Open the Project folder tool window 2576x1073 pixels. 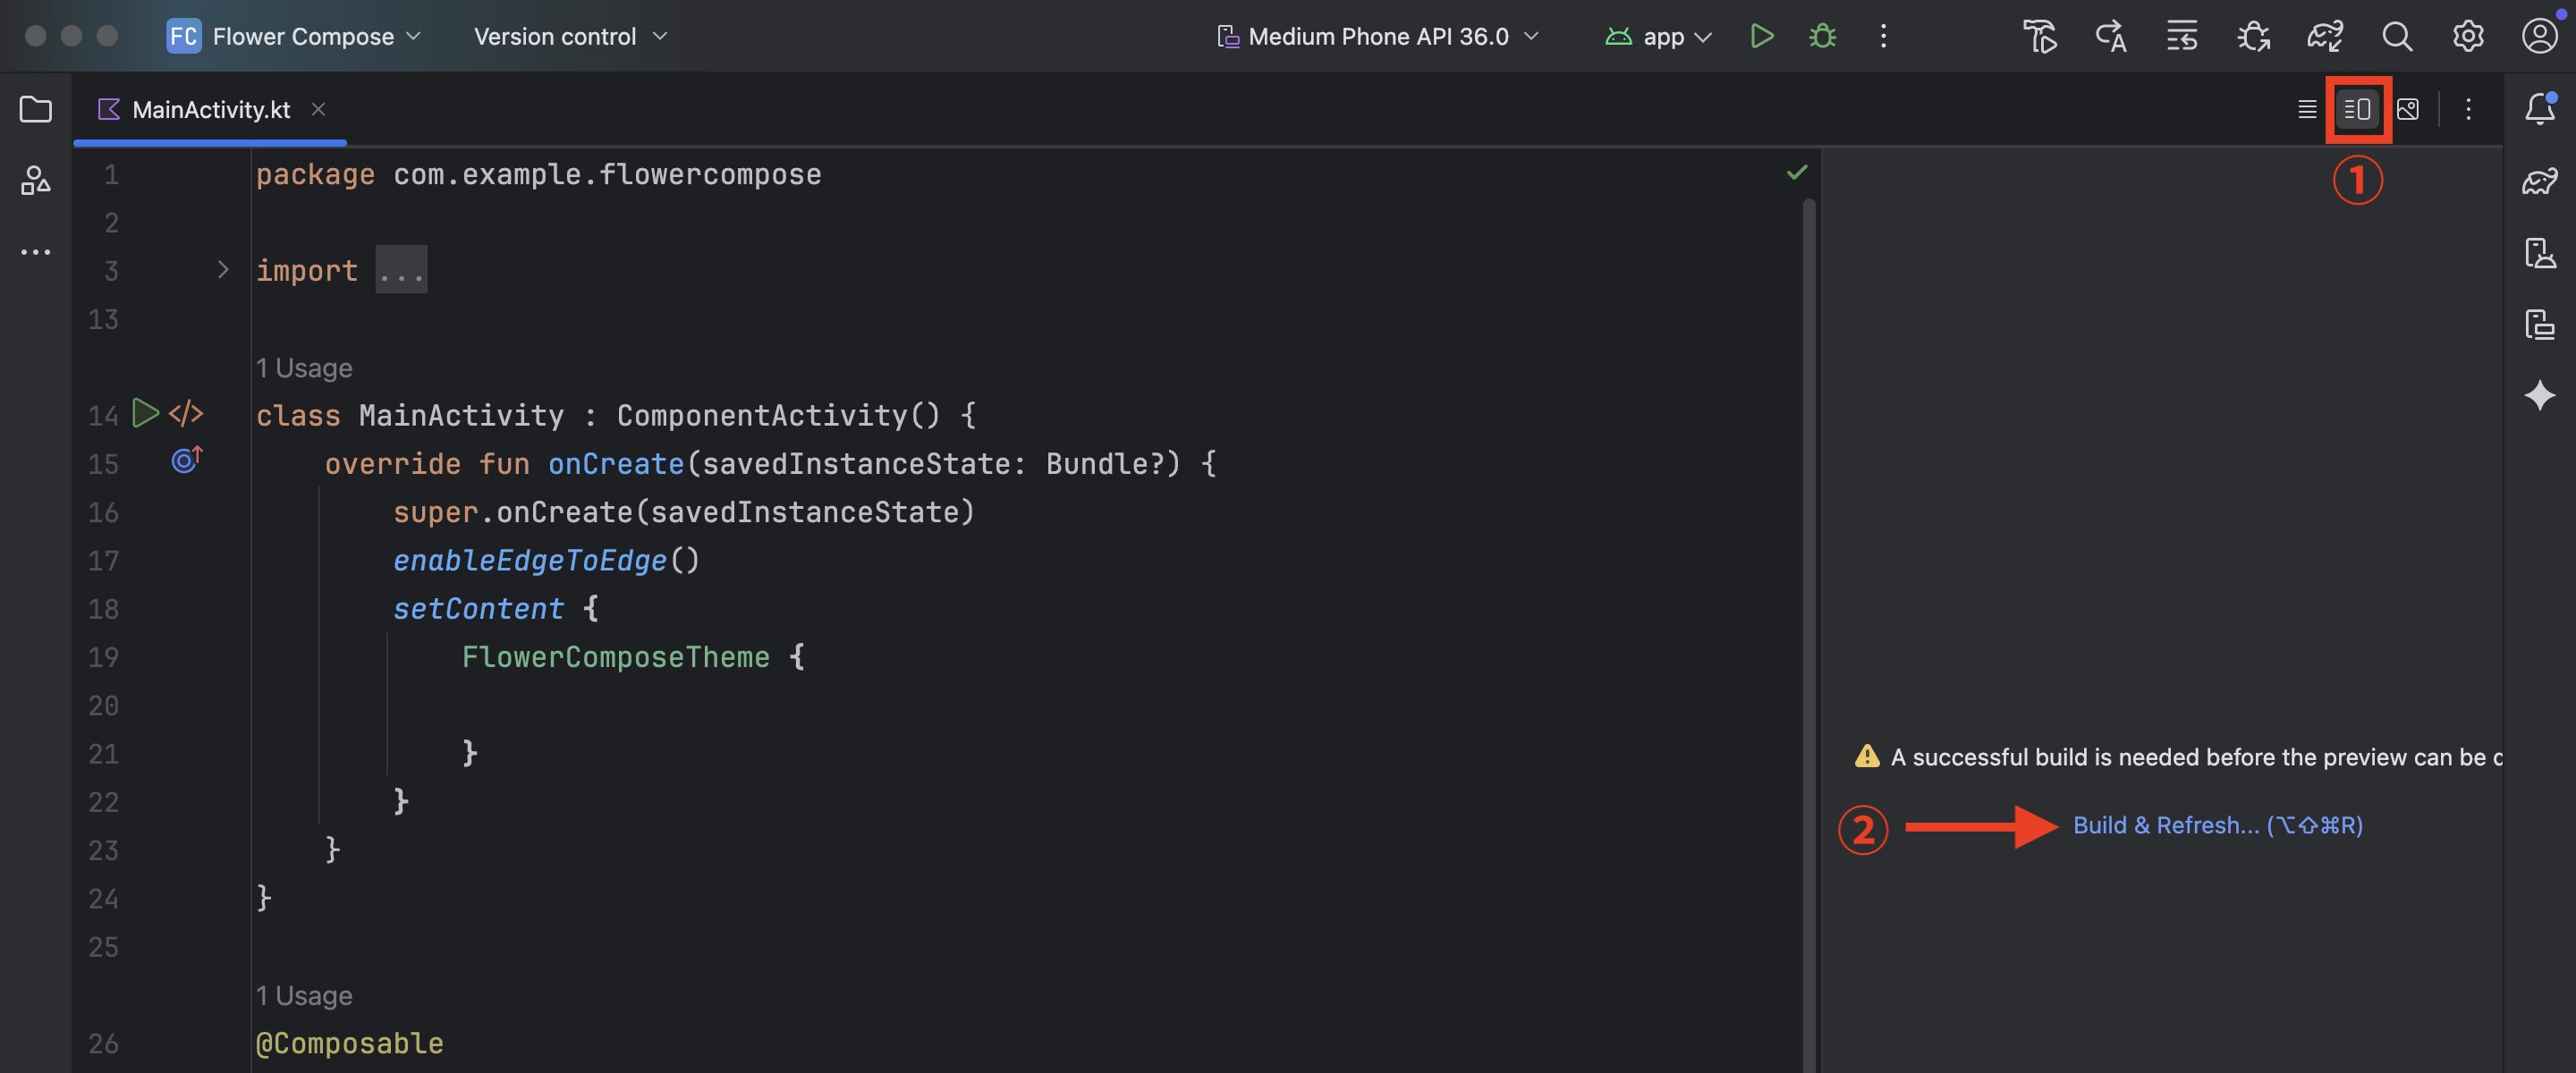(x=36, y=109)
